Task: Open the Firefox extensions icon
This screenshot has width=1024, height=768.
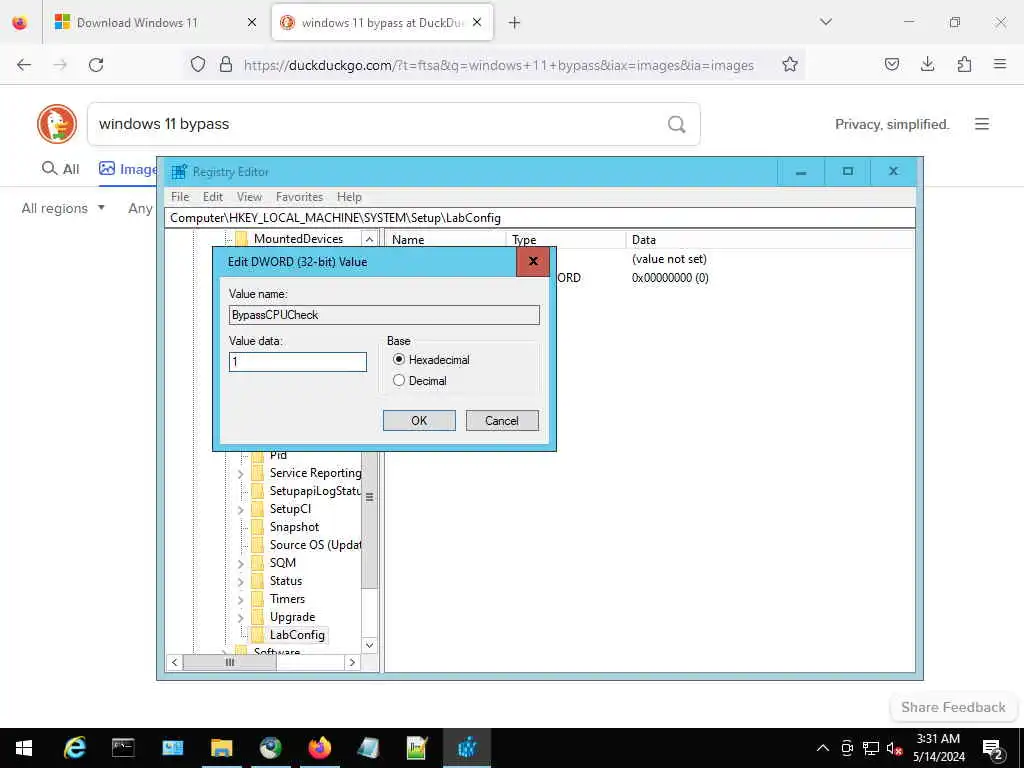Action: click(x=964, y=64)
